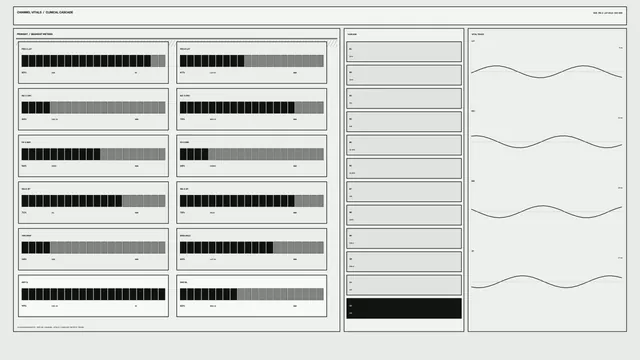
Task: Select the black highlighted cascade card
Action: click(x=404, y=308)
